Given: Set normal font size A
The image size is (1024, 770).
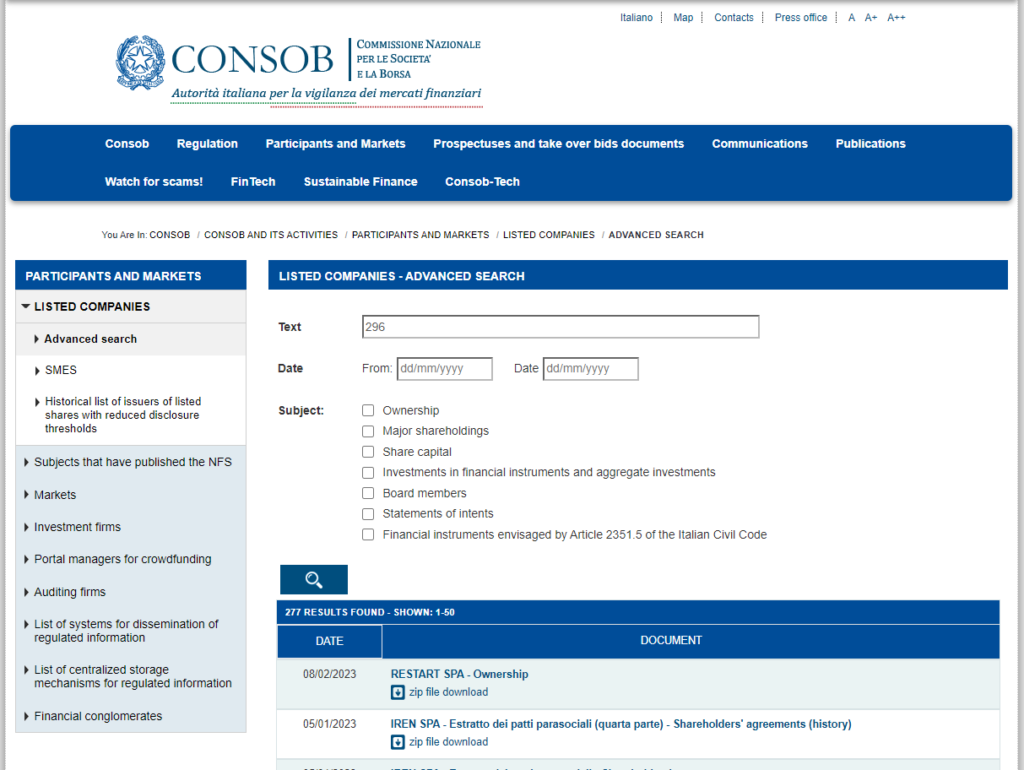Looking at the screenshot, I should coord(851,18).
